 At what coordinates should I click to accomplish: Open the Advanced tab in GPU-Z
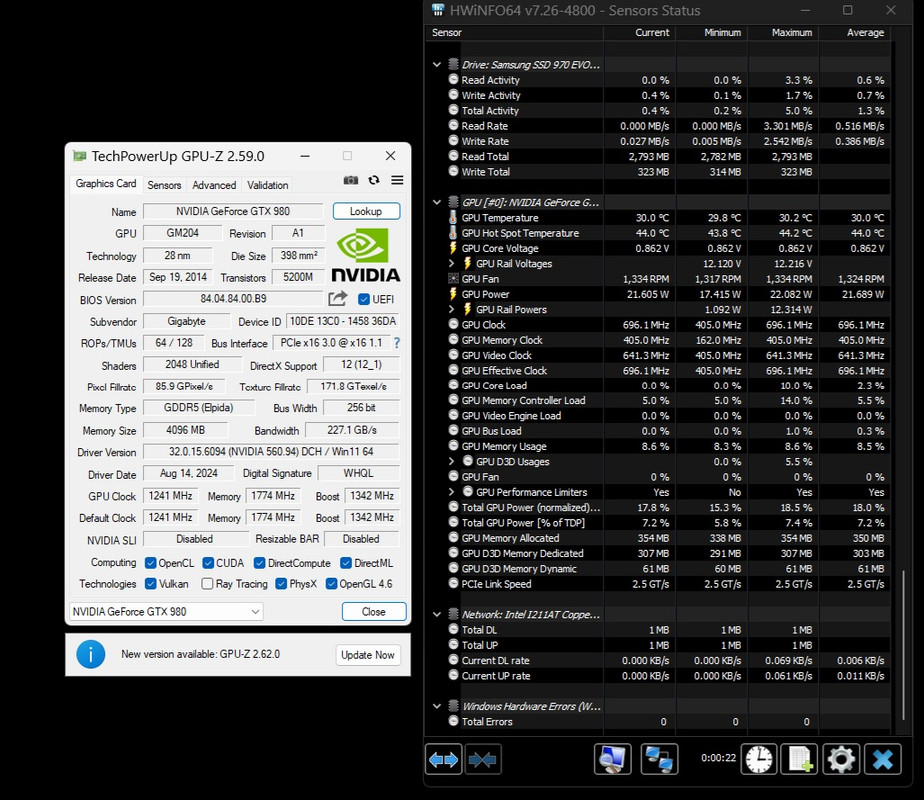[214, 185]
